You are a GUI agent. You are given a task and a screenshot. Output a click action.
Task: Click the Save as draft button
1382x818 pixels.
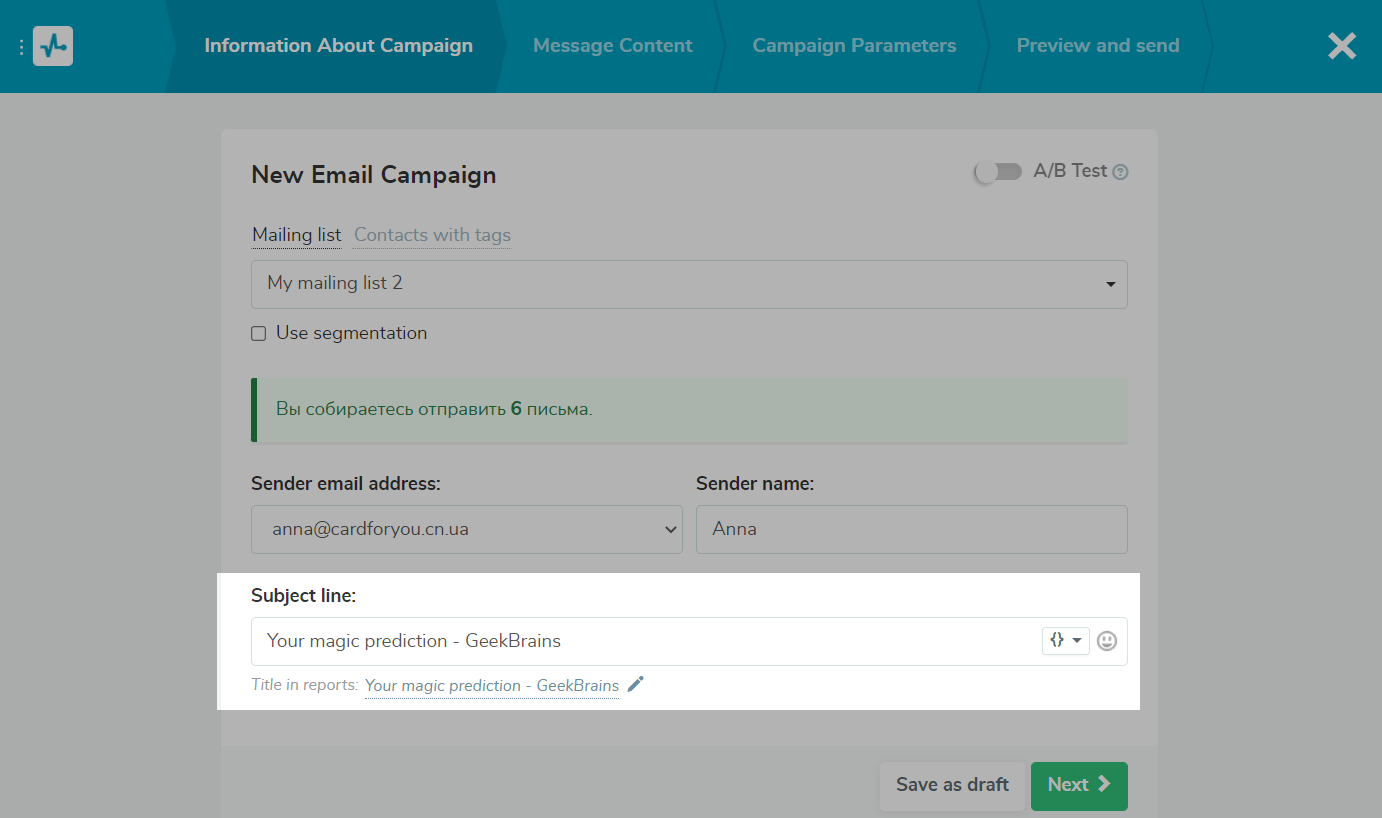coord(952,785)
